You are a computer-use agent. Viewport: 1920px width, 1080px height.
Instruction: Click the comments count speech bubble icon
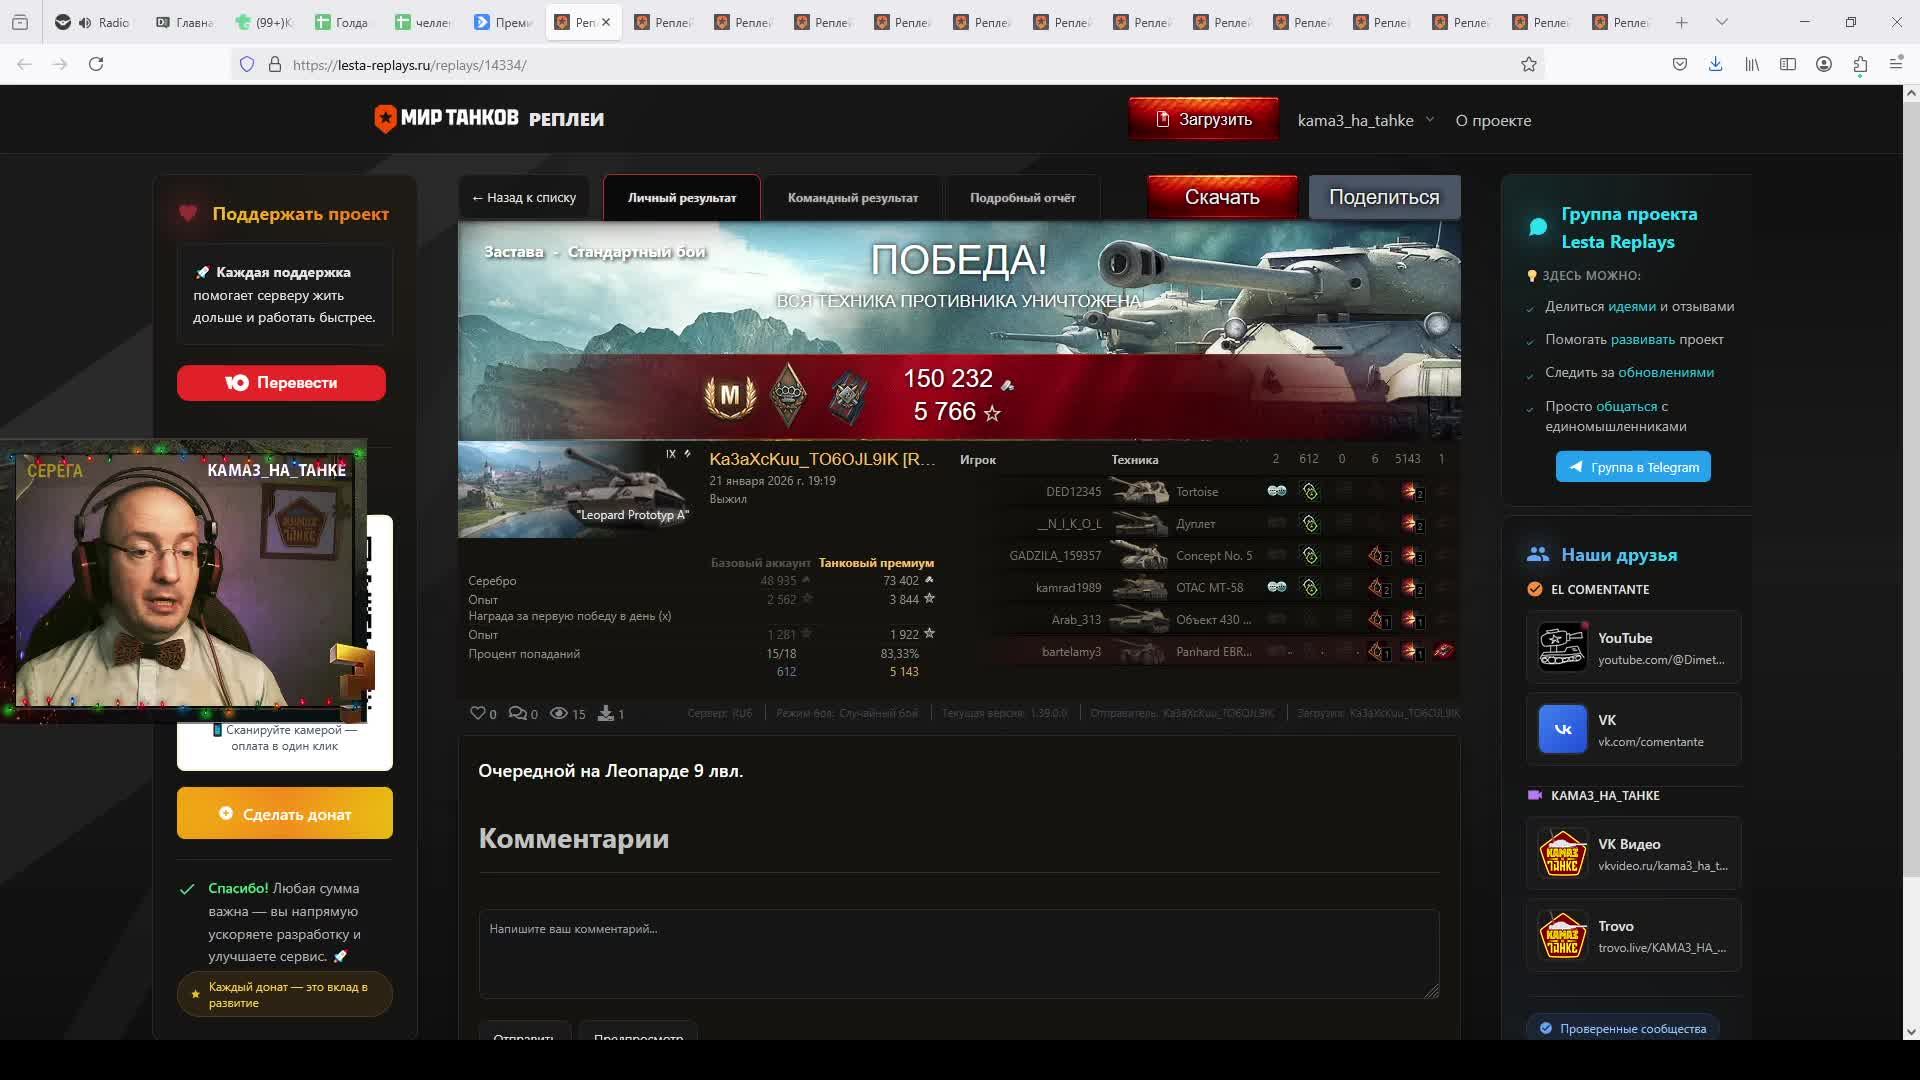(517, 714)
